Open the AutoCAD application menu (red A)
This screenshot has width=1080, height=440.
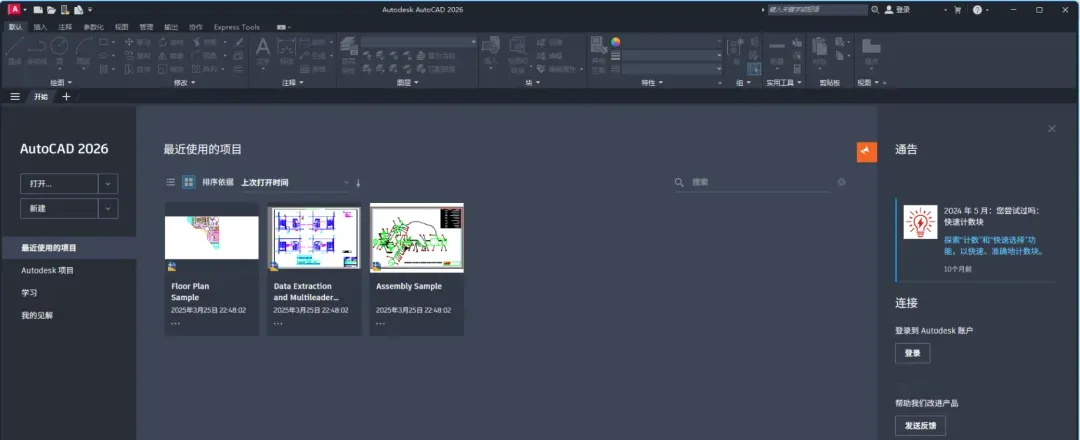coord(13,10)
